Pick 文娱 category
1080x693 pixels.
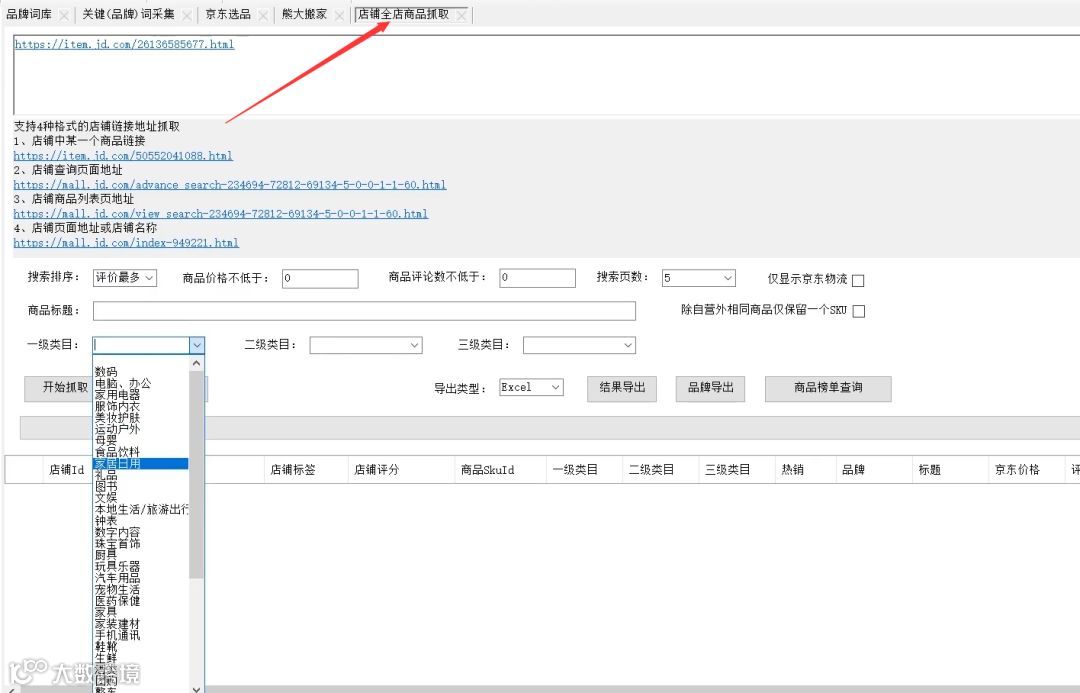click(x=106, y=498)
